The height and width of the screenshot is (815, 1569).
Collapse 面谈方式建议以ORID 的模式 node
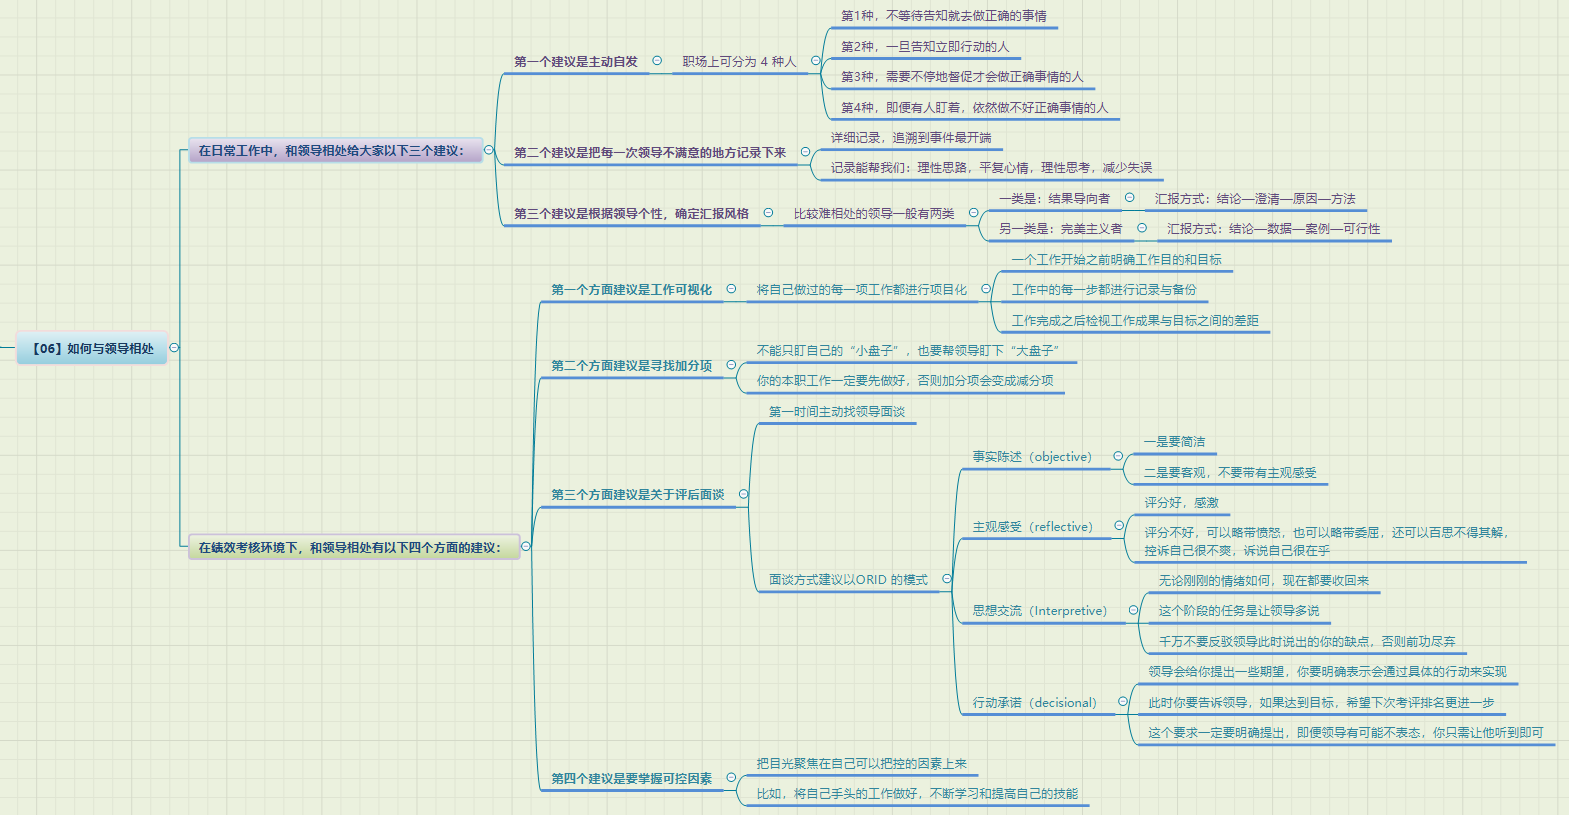(x=947, y=579)
